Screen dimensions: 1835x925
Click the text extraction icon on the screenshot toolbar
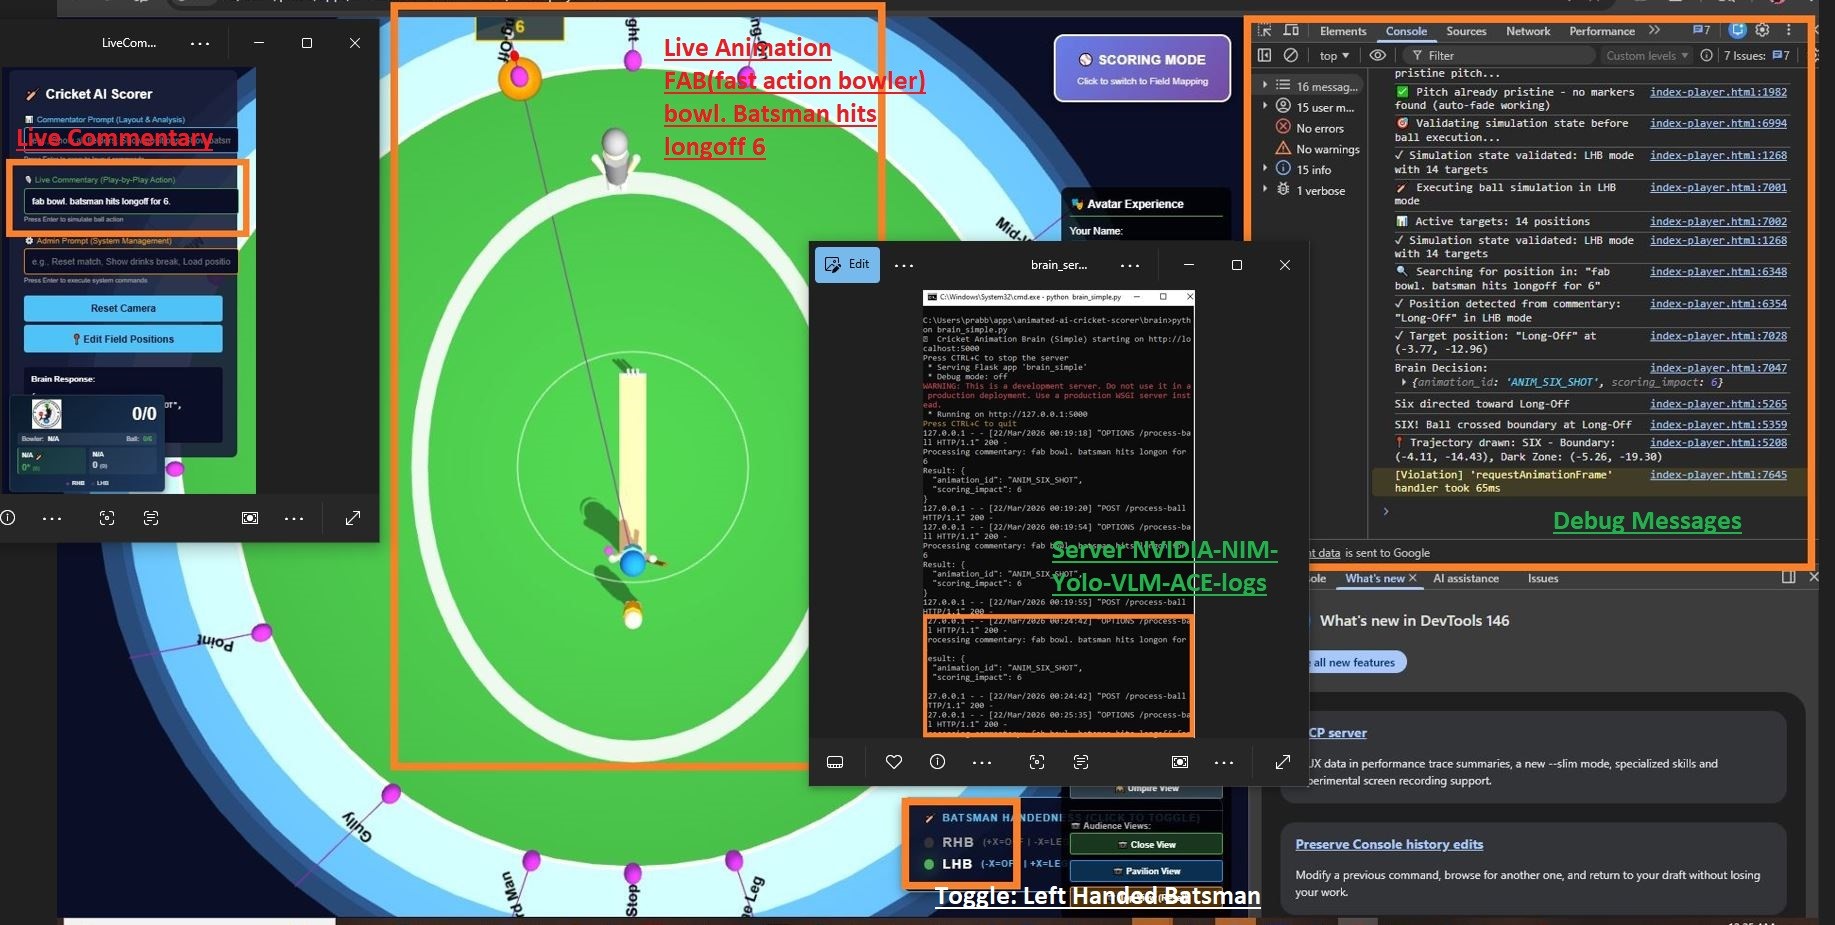1081,762
